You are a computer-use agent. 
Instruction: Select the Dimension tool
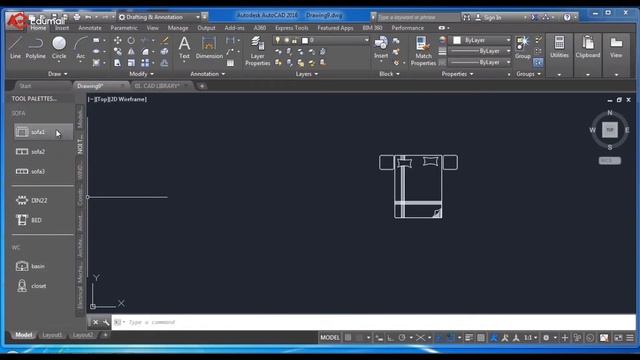(209, 47)
